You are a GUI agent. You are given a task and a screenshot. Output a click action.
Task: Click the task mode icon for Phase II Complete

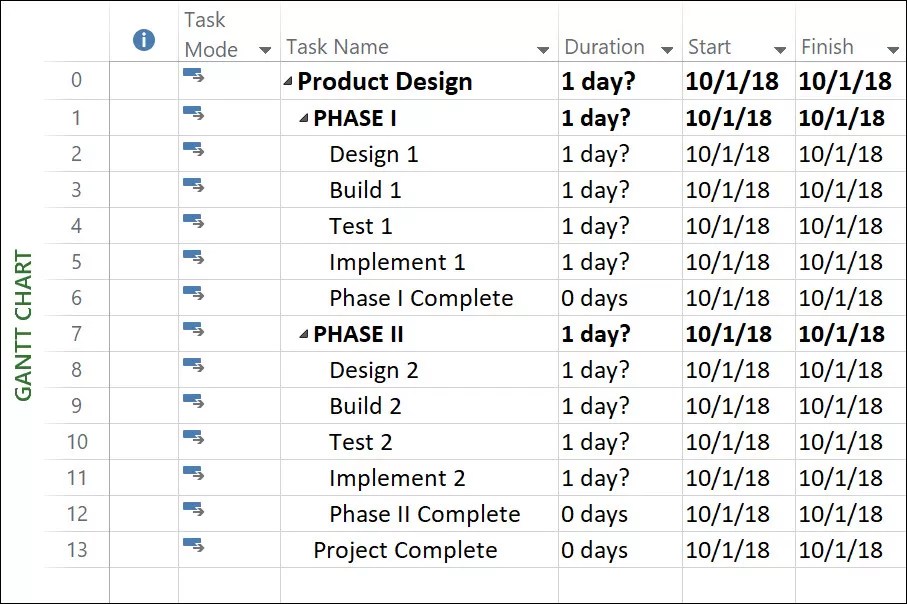click(x=193, y=508)
